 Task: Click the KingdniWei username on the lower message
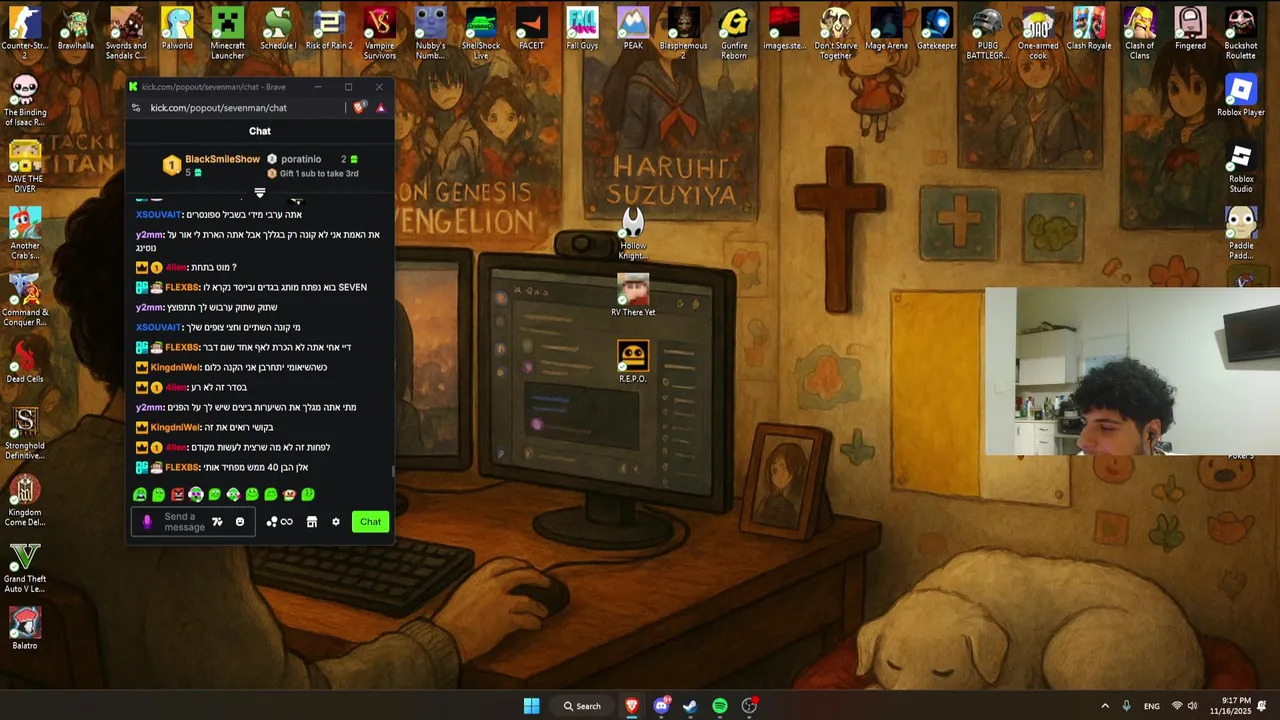pos(175,427)
